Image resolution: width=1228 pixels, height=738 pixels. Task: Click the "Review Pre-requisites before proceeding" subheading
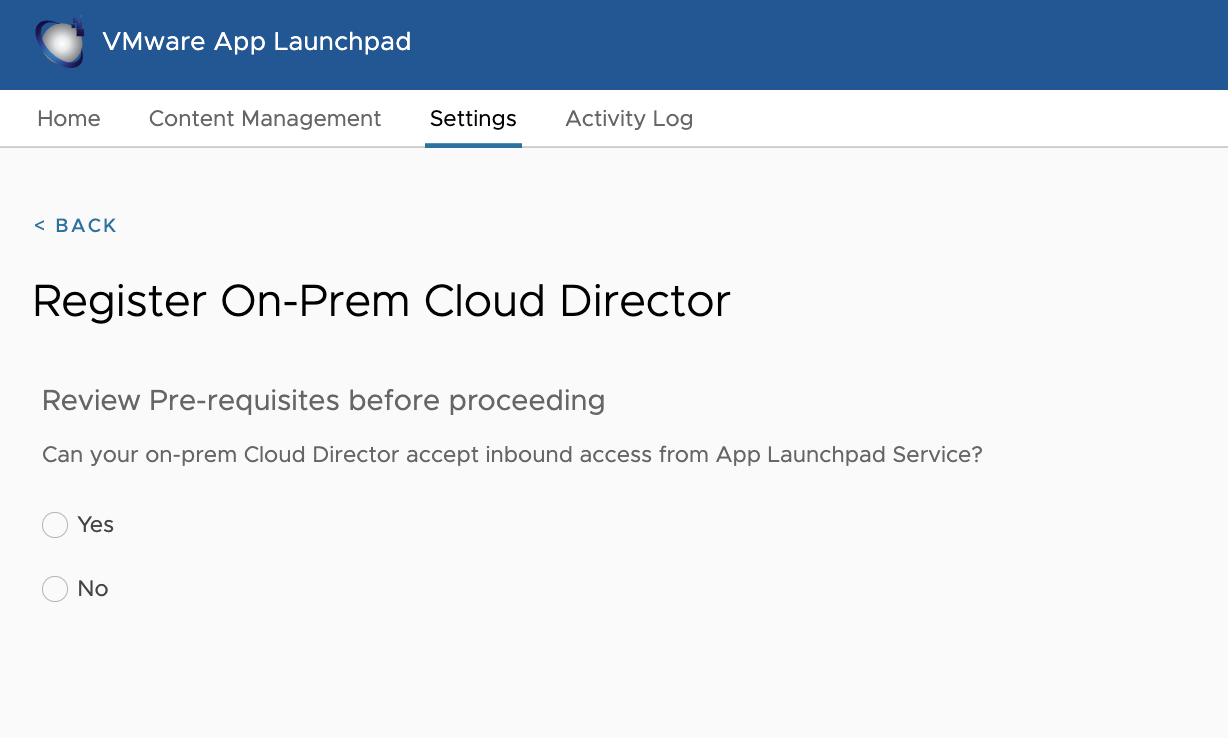(x=323, y=401)
